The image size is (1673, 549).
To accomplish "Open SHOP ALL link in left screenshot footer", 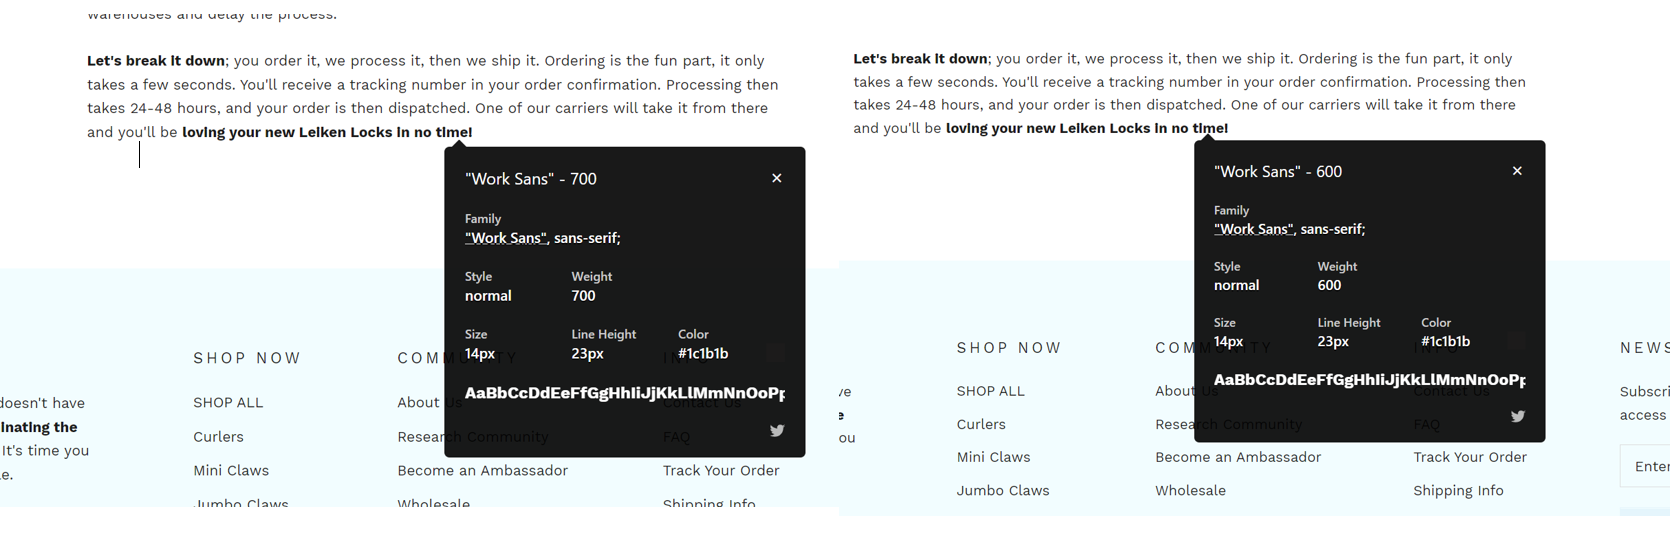I will (228, 403).
